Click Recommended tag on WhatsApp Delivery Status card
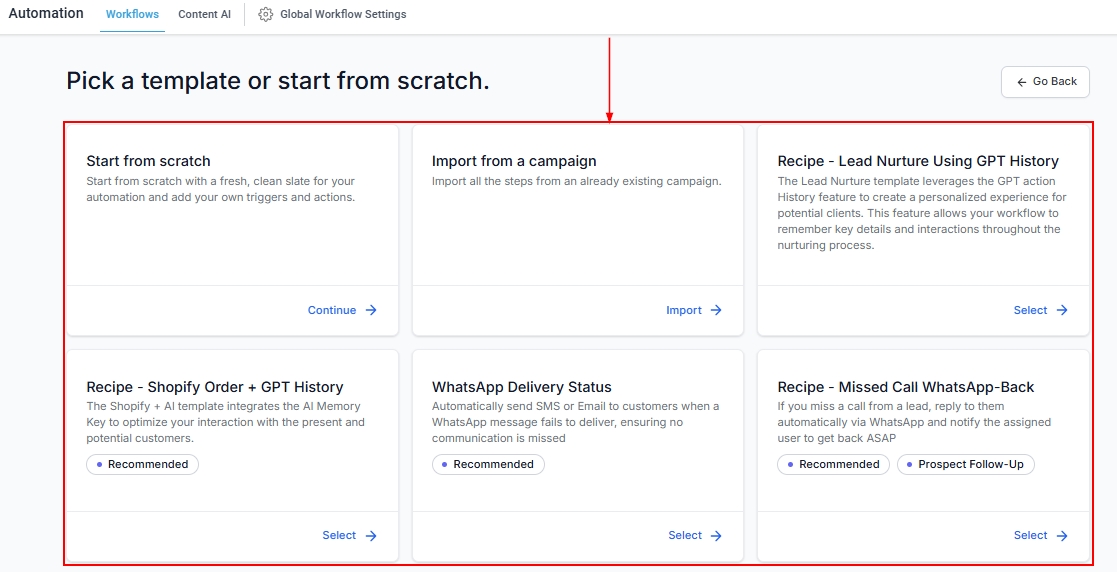Viewport: 1117px width, 572px height. (x=488, y=464)
